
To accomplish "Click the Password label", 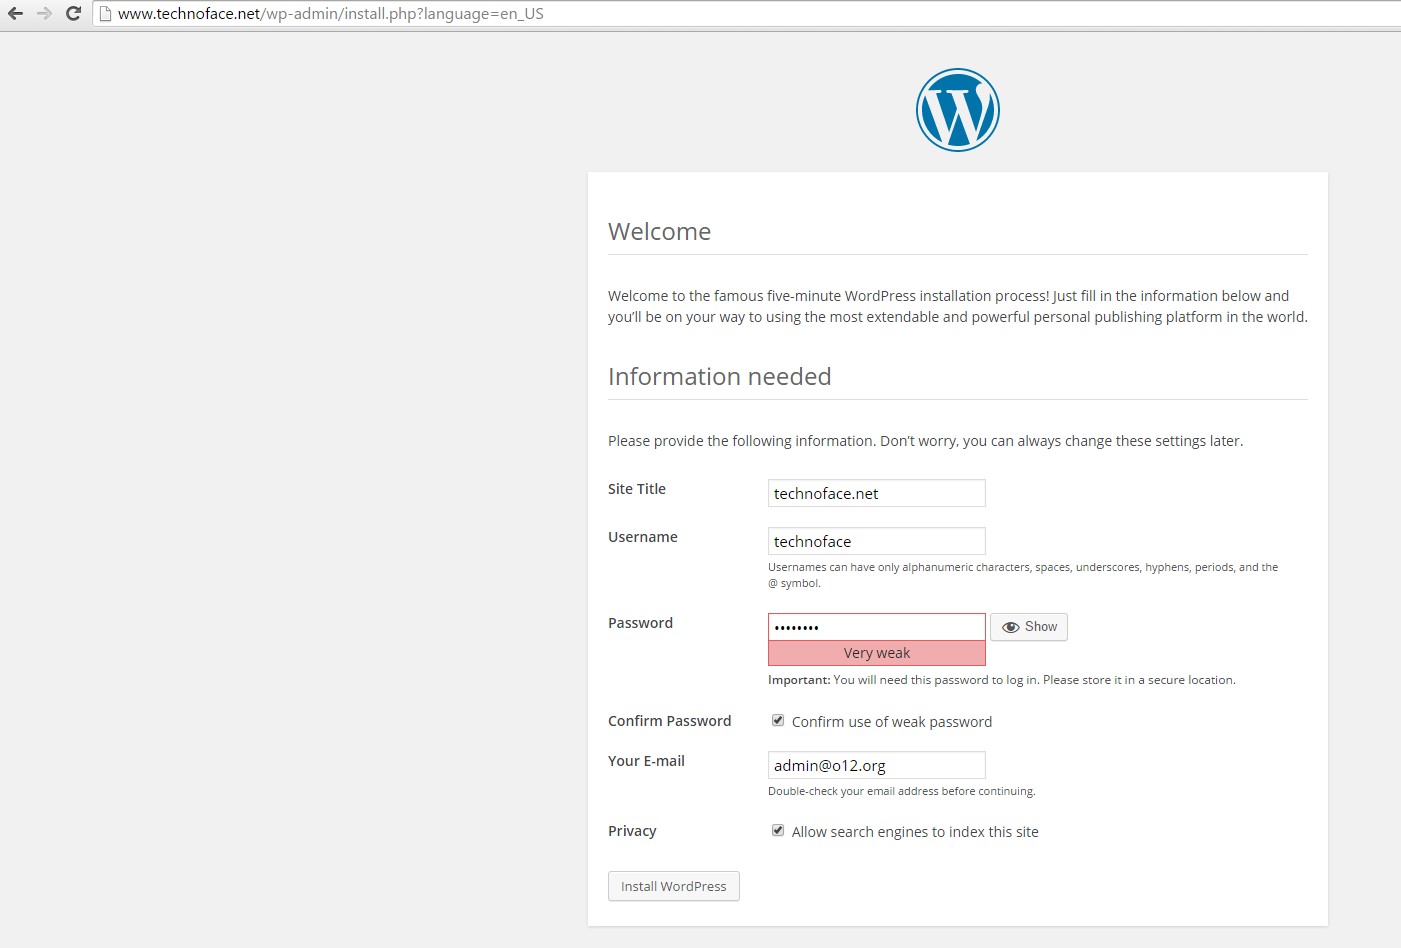I will (x=640, y=623).
